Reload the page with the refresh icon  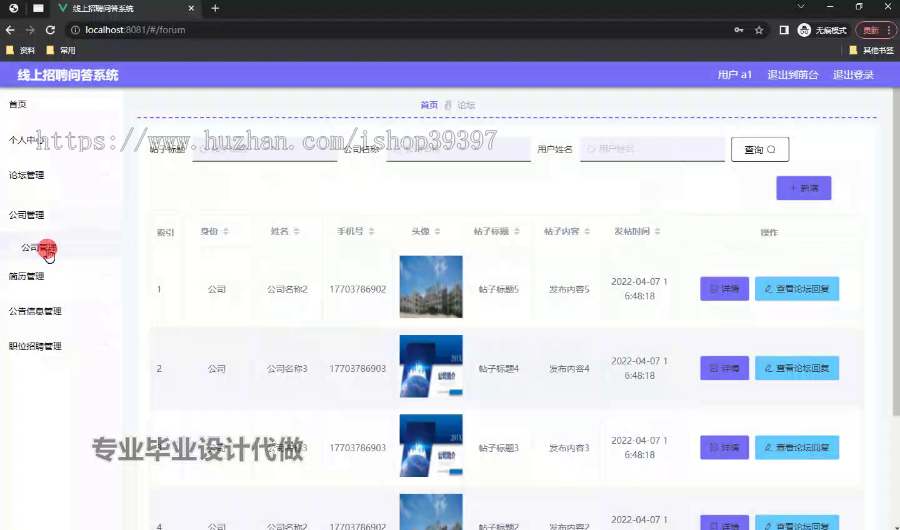(51, 30)
